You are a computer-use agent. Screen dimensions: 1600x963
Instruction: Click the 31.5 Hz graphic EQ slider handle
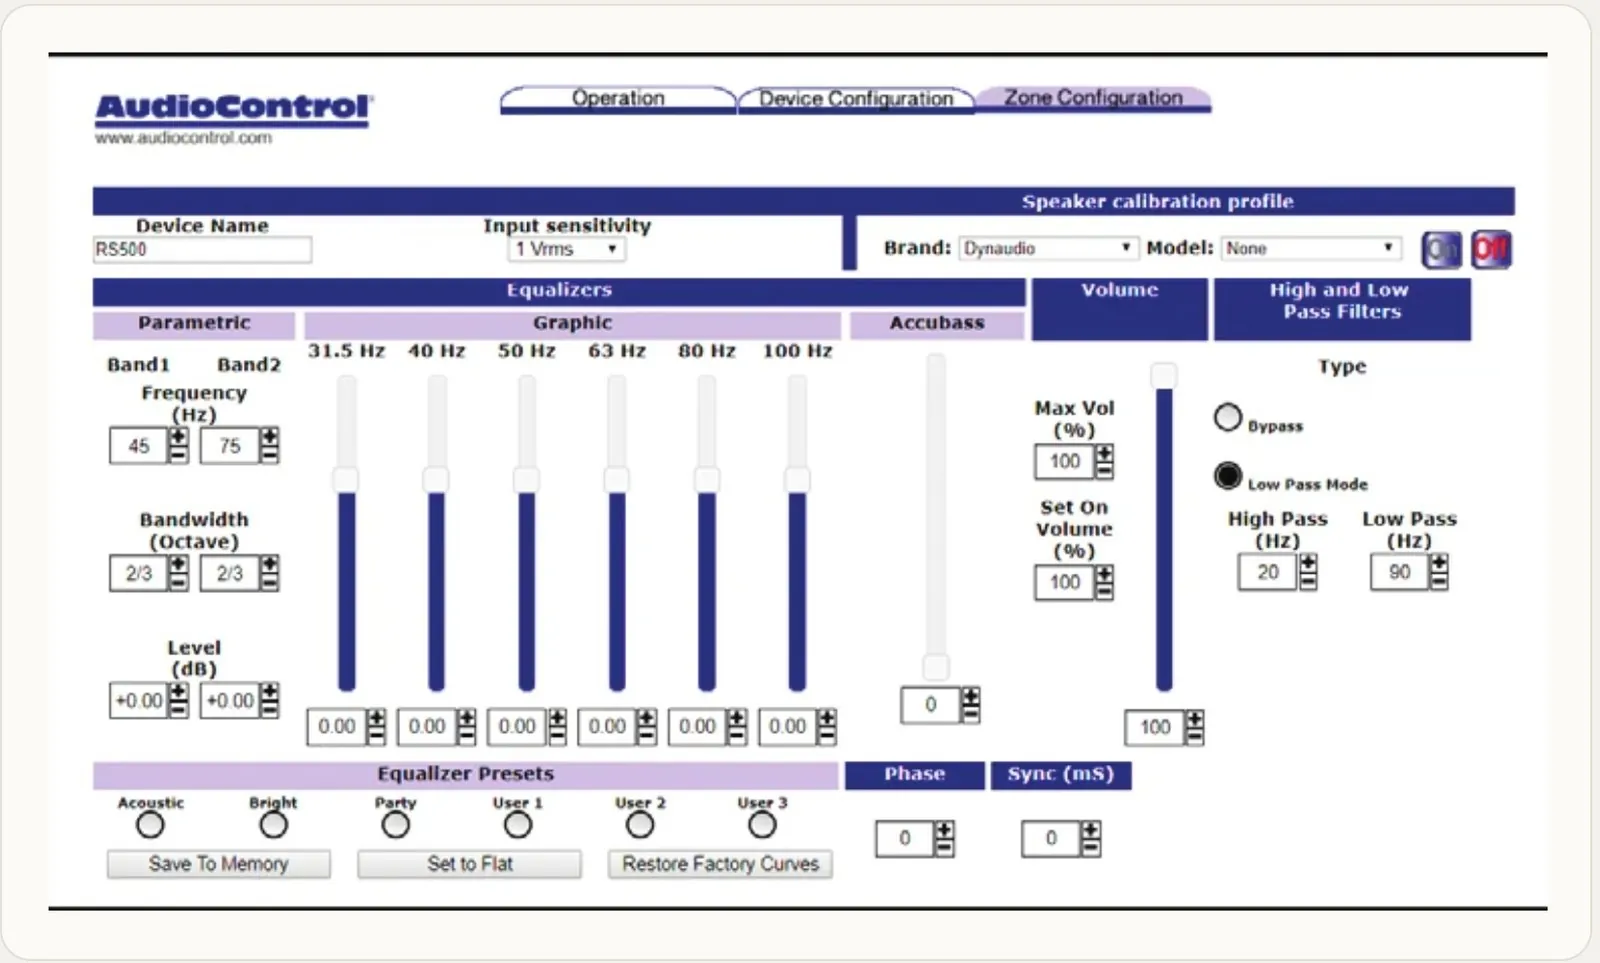point(346,479)
